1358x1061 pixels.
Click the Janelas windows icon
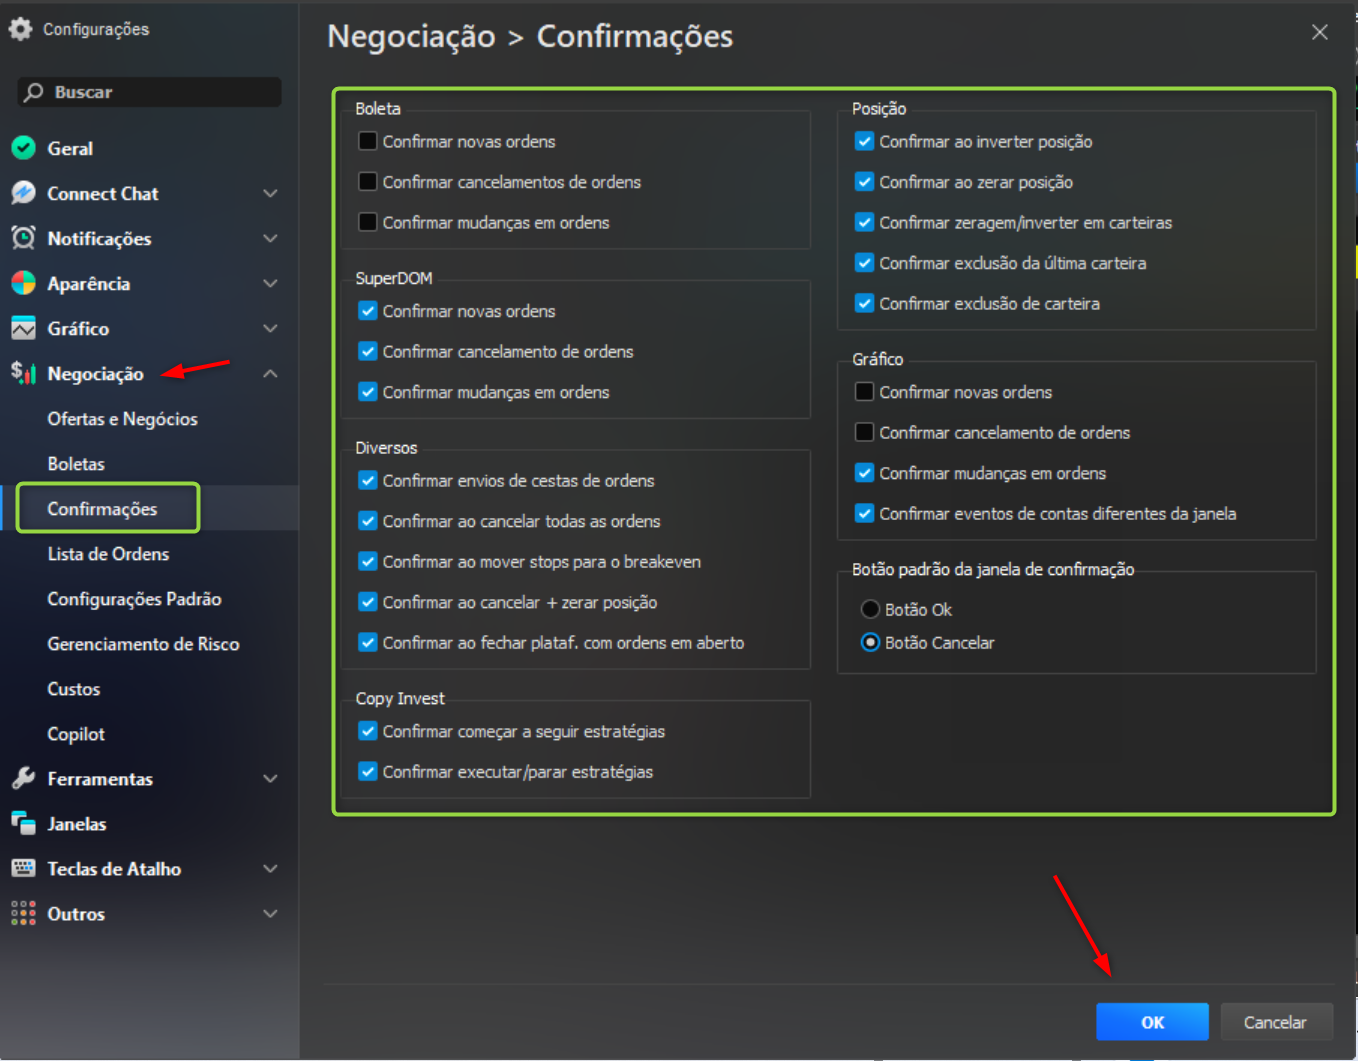pos(23,823)
